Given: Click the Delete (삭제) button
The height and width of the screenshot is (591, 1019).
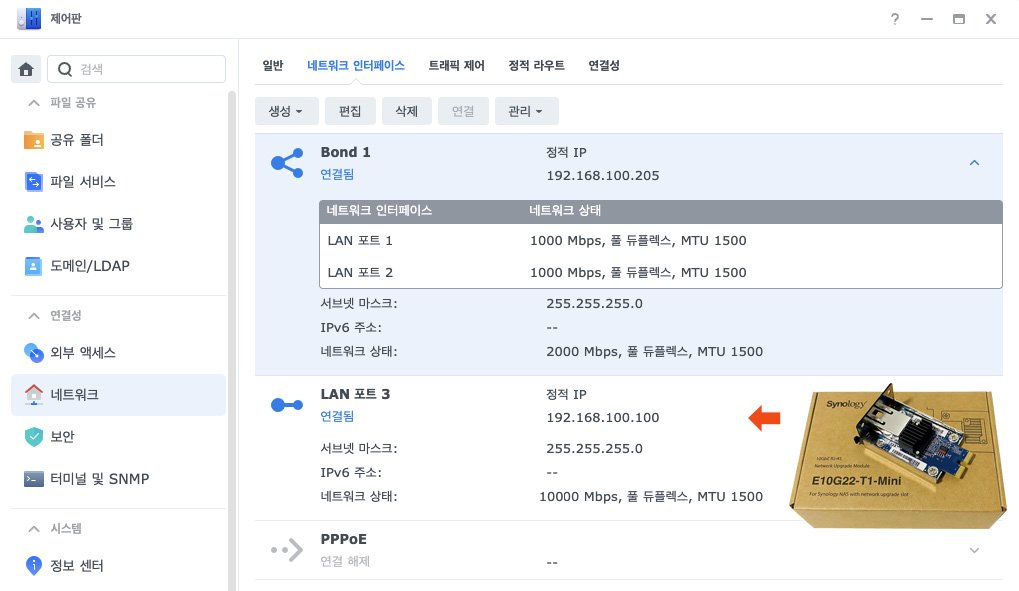Looking at the screenshot, I should 406,111.
